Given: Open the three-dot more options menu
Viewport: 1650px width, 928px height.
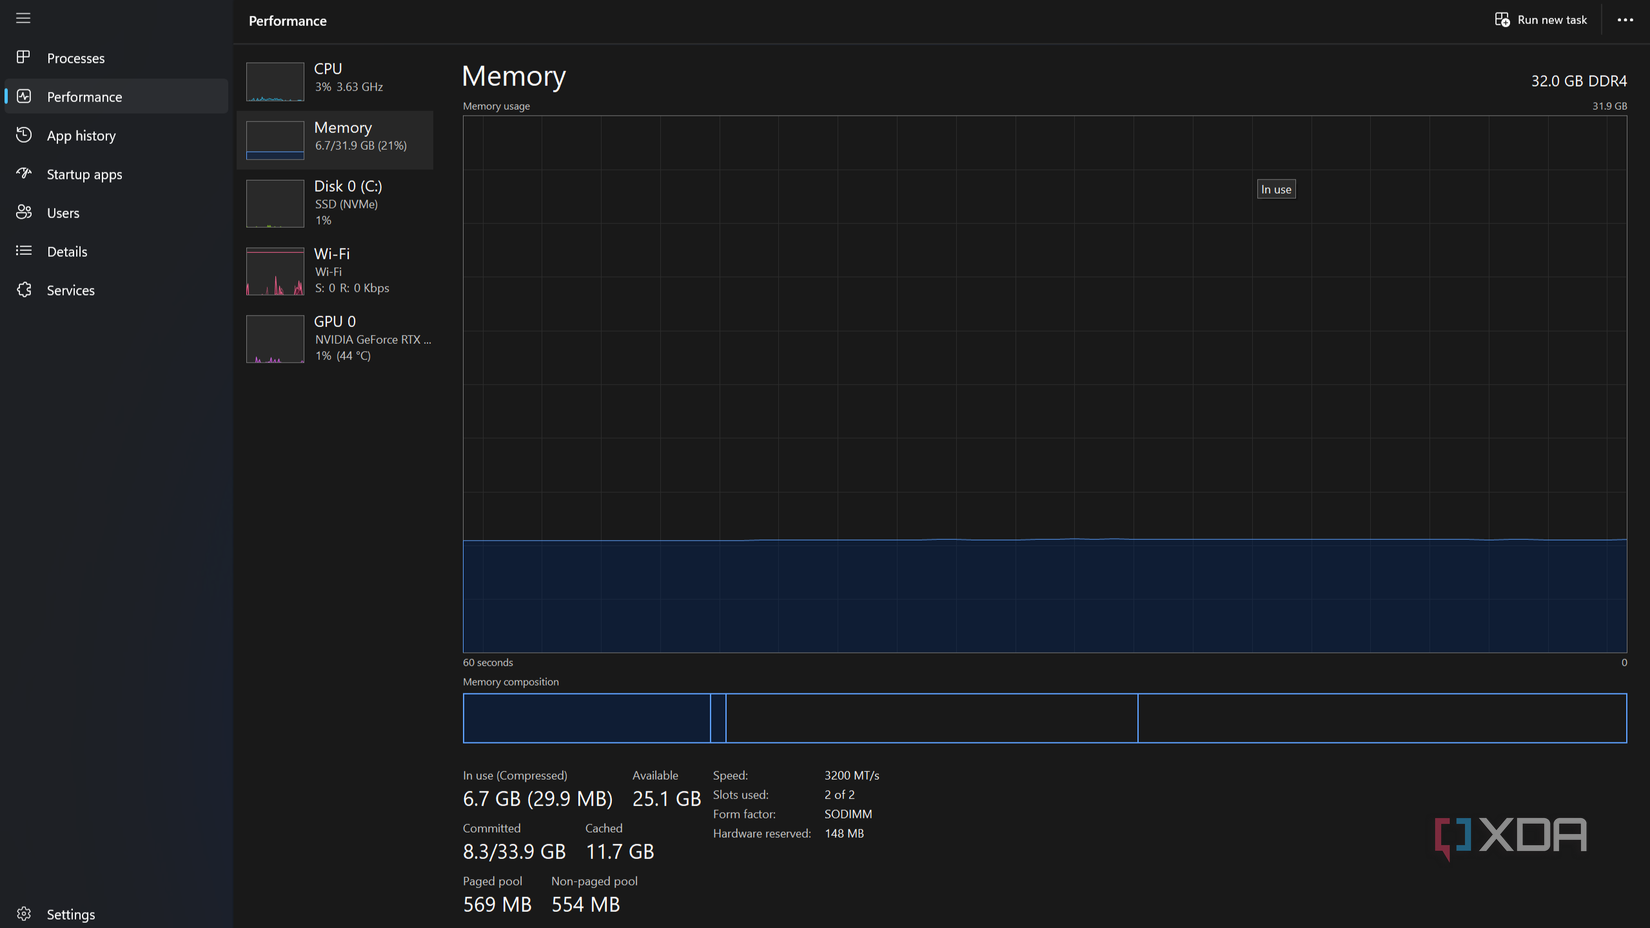Looking at the screenshot, I should 1625,20.
